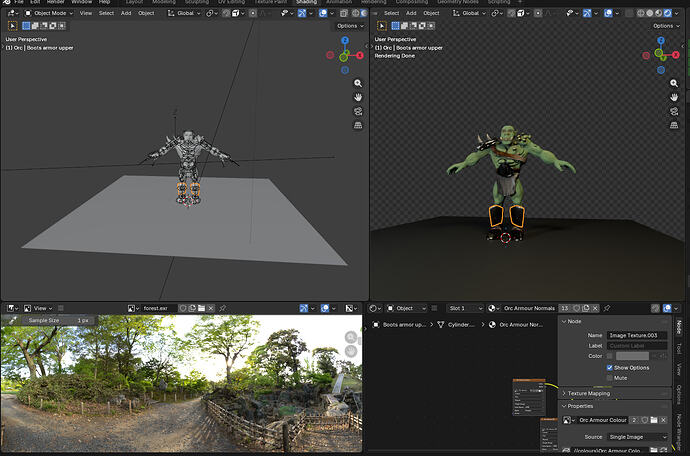690x456 pixels.
Task: Enable the Mute checkbox
Action: (x=609, y=378)
